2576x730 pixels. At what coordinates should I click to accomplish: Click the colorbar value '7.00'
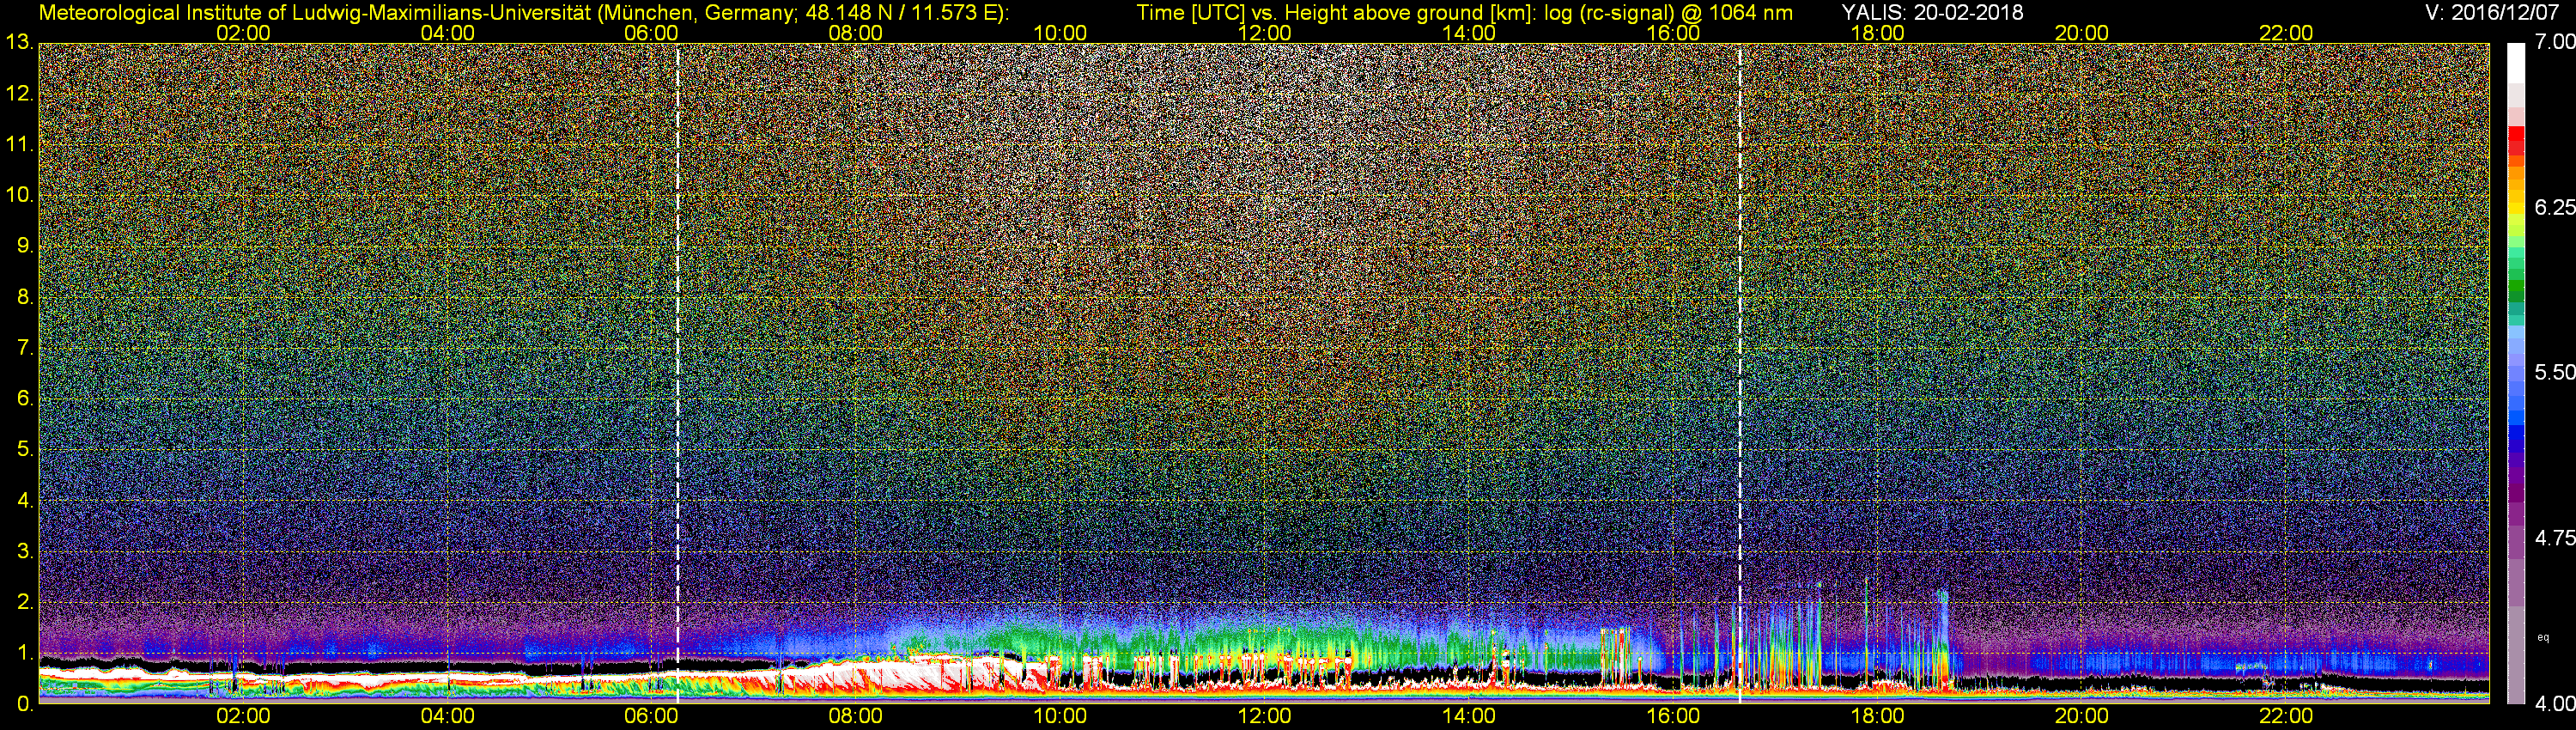click(2554, 42)
